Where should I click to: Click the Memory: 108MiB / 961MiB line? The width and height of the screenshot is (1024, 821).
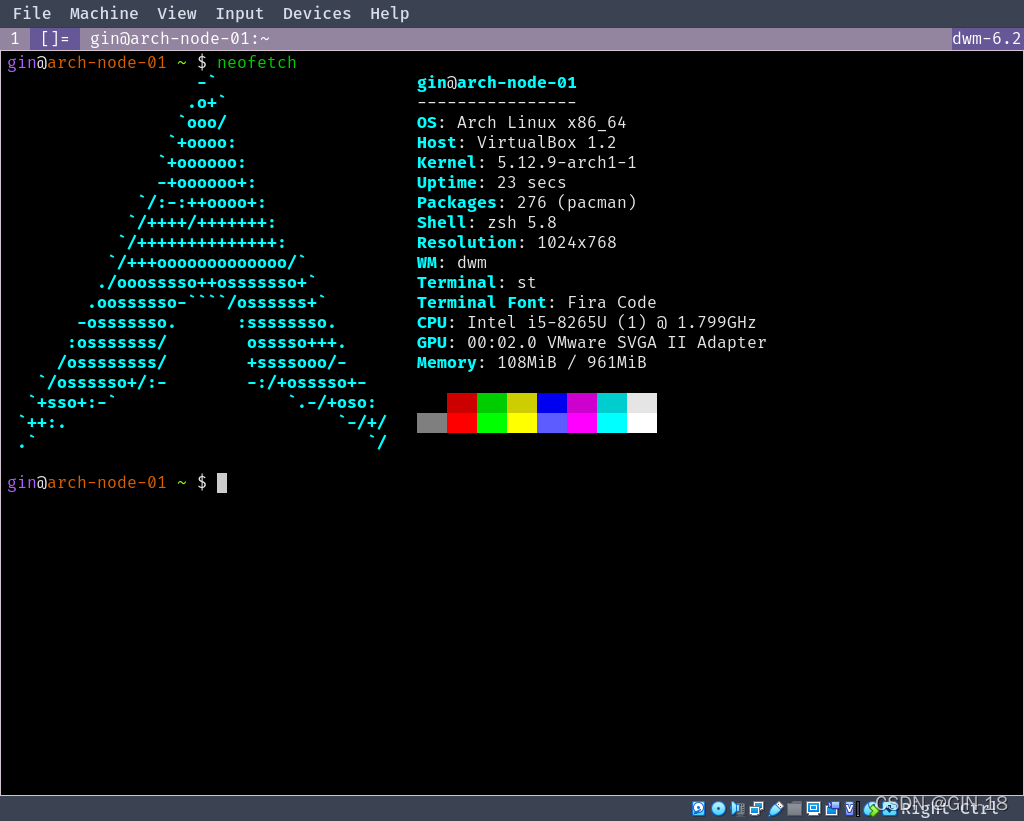point(531,362)
